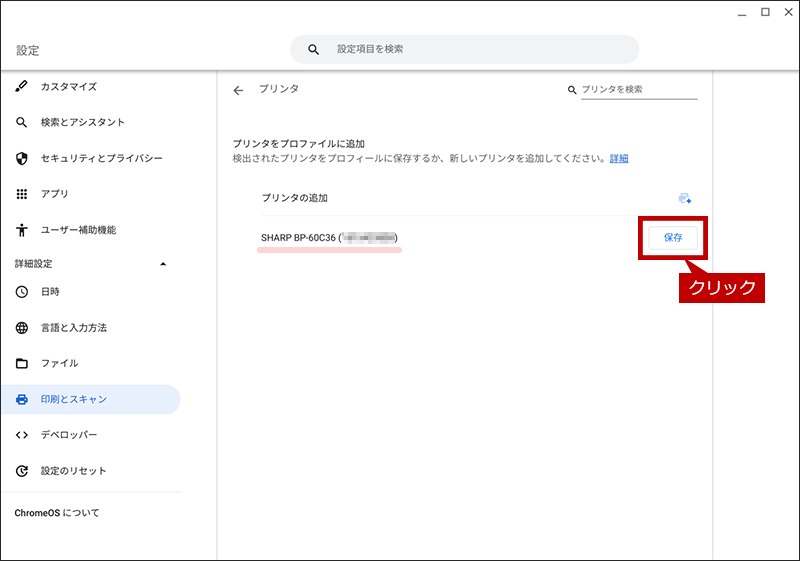
Task: Click the clock icon for 日時
Action: point(21,292)
